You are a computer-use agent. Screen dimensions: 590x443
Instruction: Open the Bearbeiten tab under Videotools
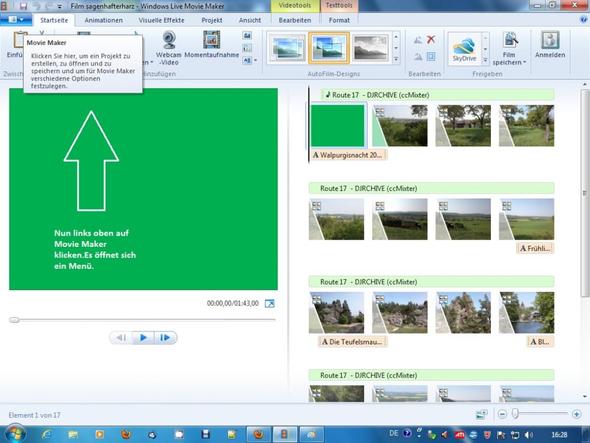295,20
